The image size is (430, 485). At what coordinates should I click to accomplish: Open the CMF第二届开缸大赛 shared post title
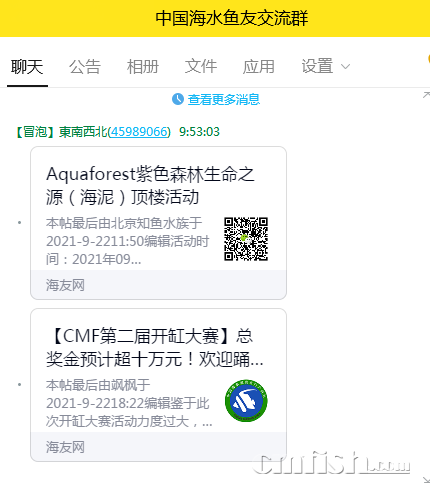point(155,347)
